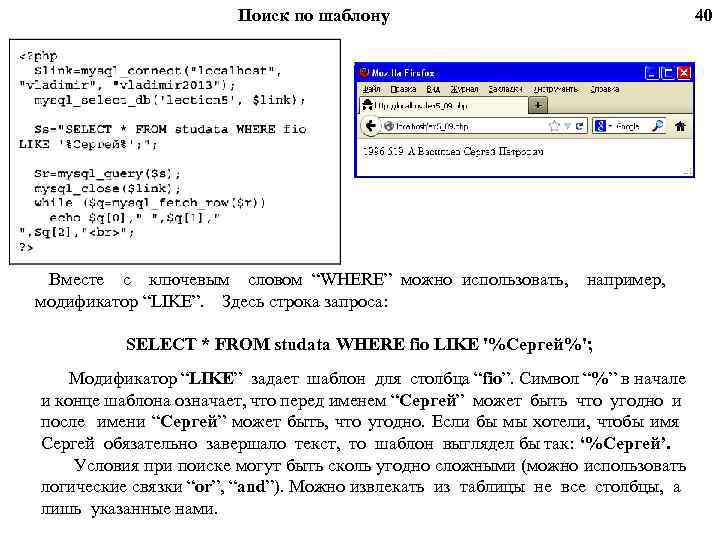Click the site globe icon in address bar
720x540 pixels.
pyautogui.click(x=388, y=126)
